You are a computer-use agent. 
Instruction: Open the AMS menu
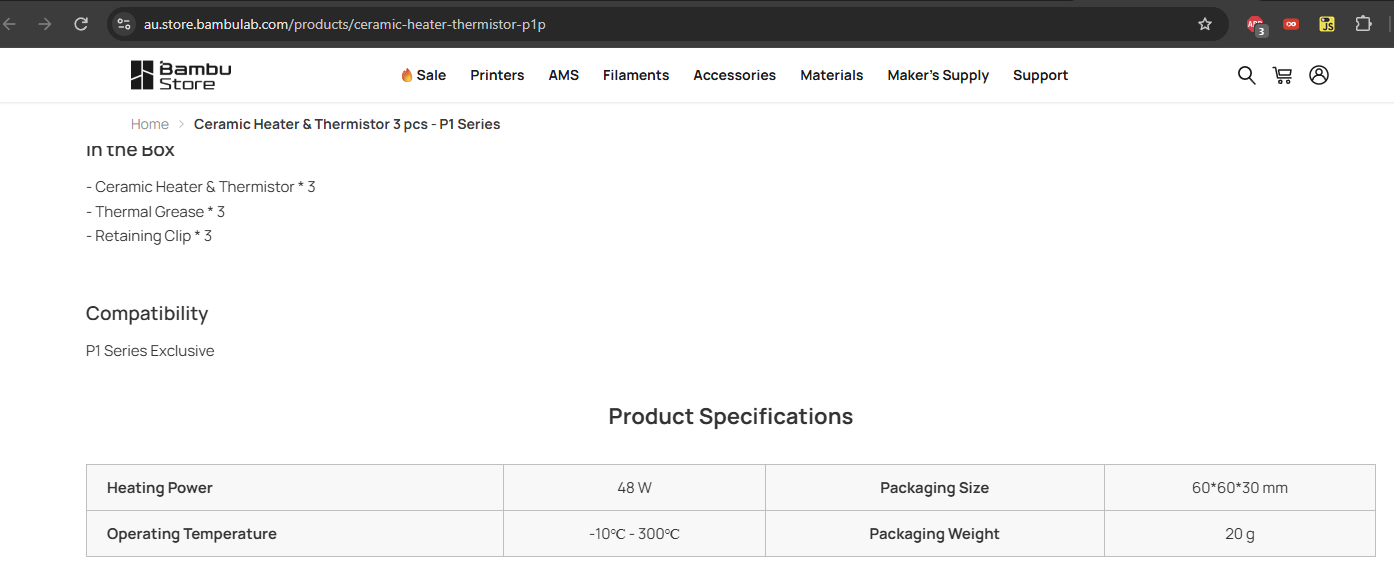564,75
